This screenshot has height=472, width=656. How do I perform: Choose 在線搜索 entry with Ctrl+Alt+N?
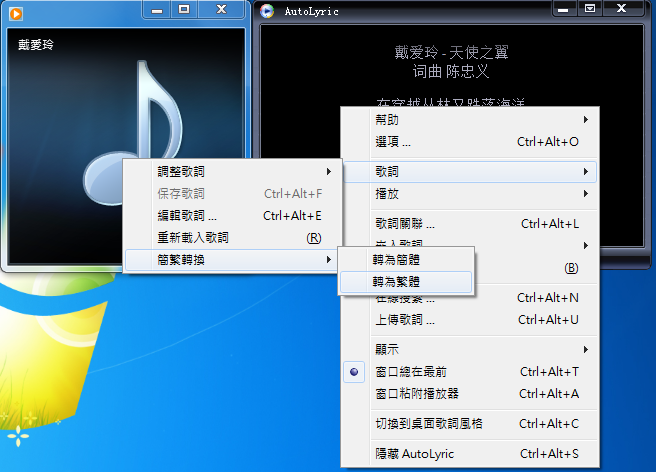(470, 298)
